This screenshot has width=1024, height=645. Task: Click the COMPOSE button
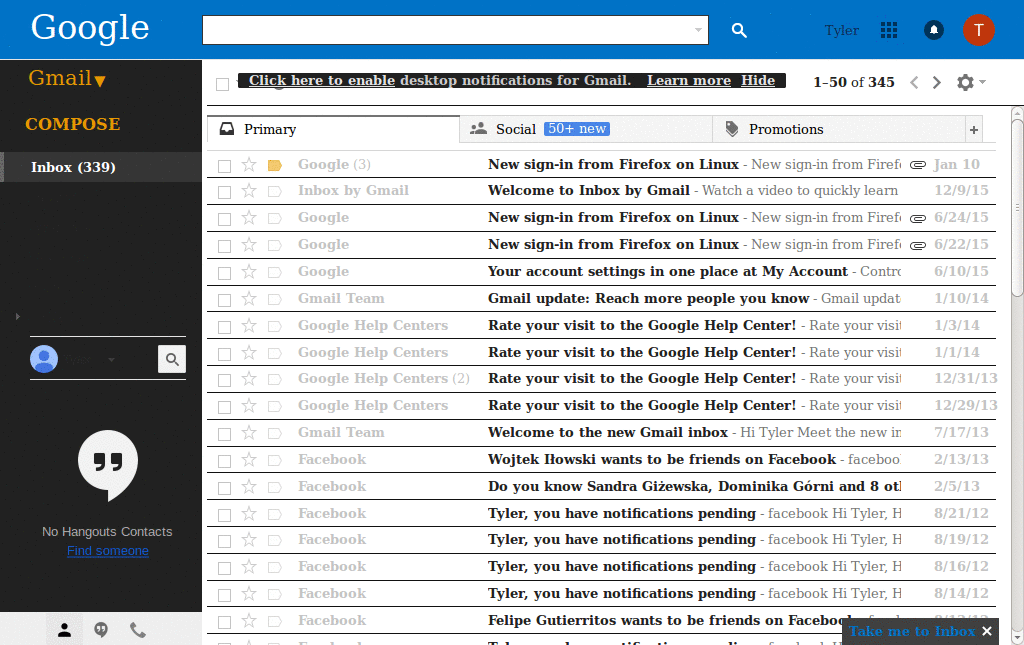(73, 124)
